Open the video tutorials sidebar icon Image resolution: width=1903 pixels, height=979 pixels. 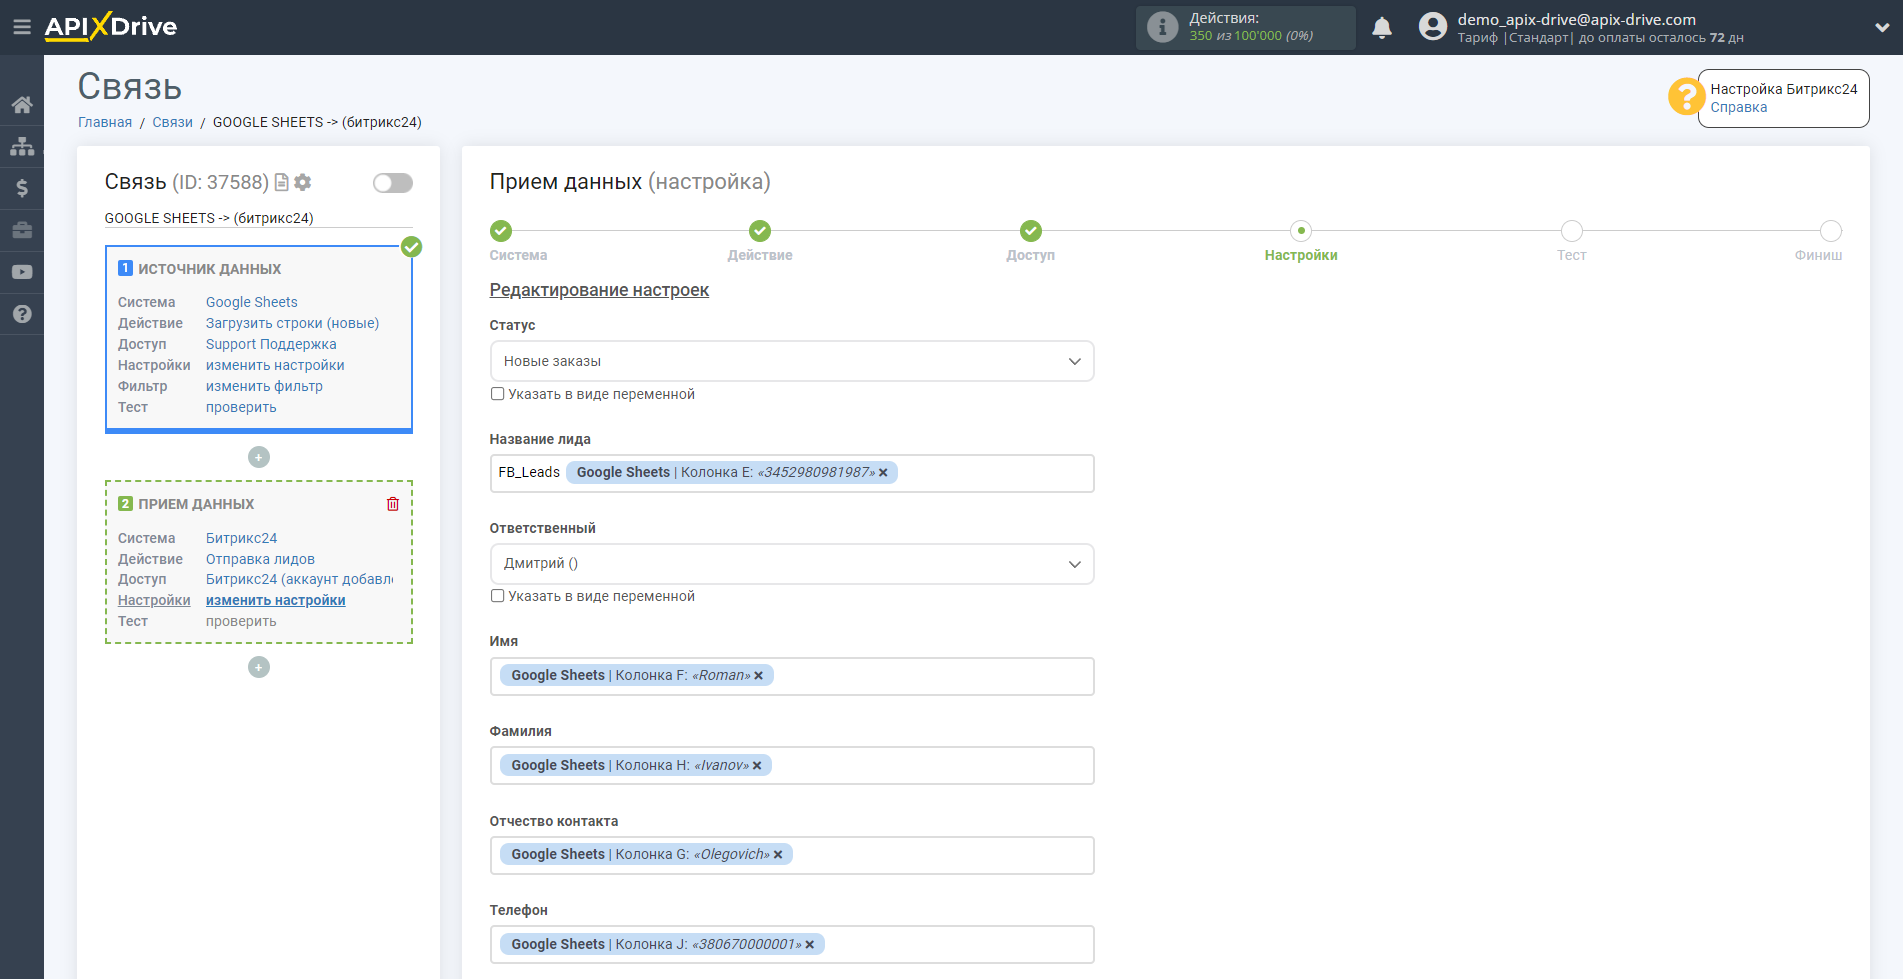(22, 272)
